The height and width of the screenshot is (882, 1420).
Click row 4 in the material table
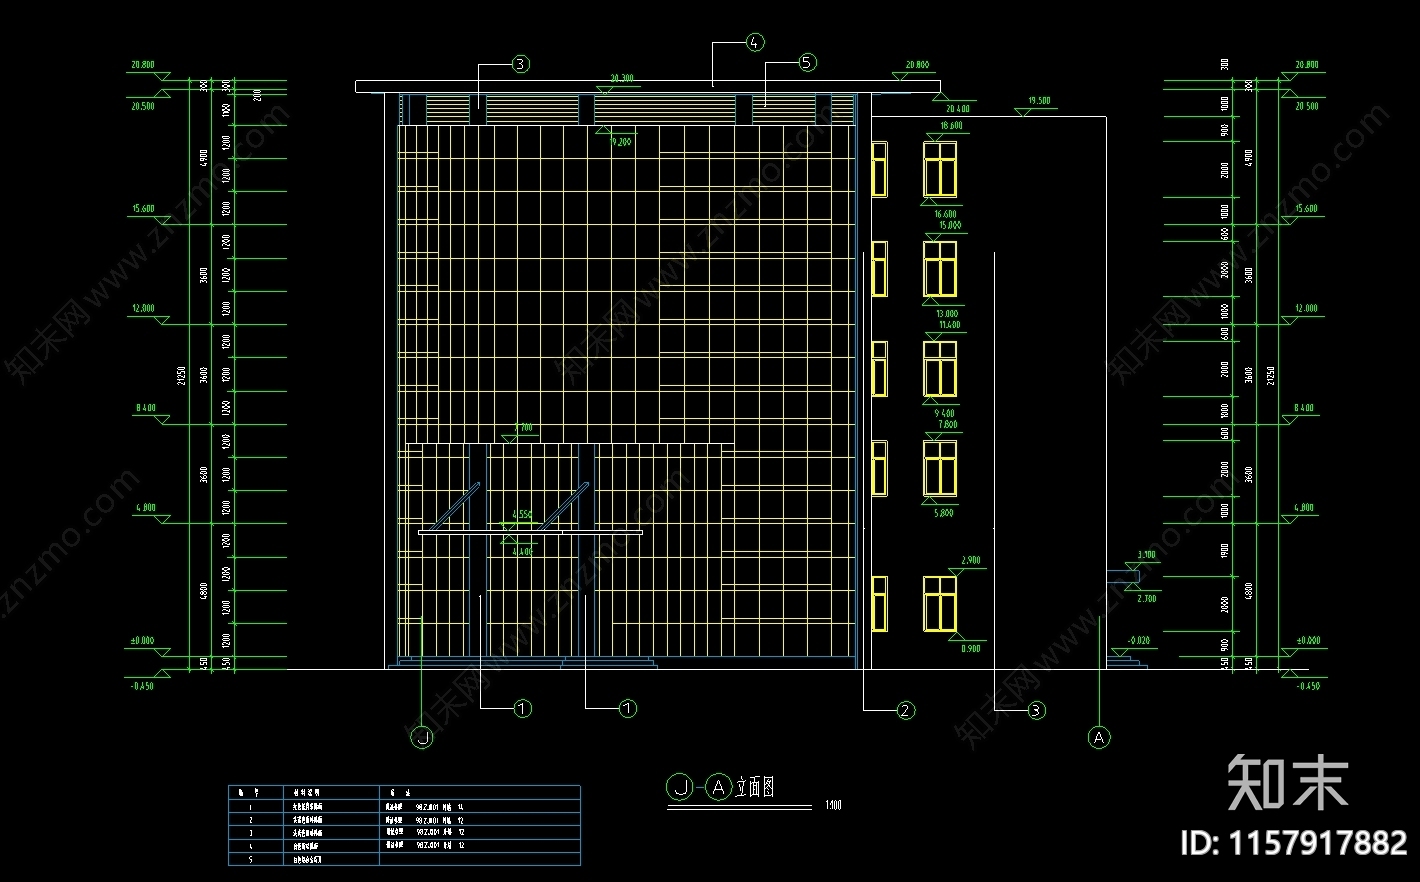tap(404, 845)
